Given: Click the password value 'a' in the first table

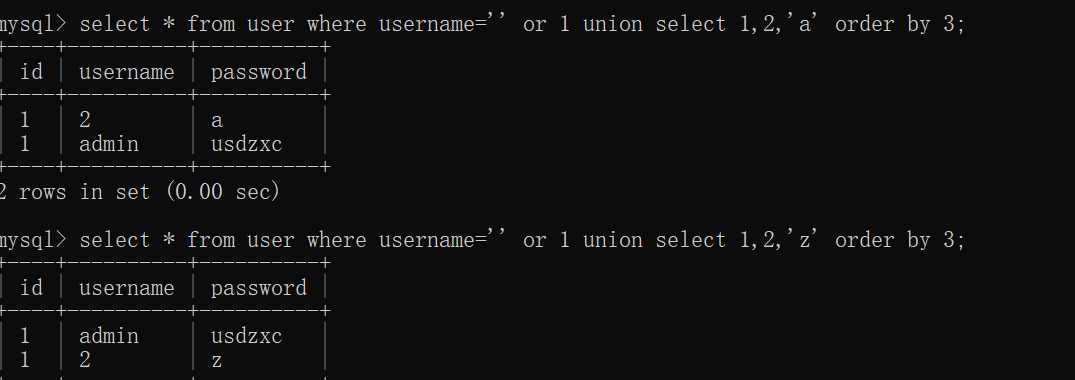Looking at the screenshot, I should [x=217, y=121].
